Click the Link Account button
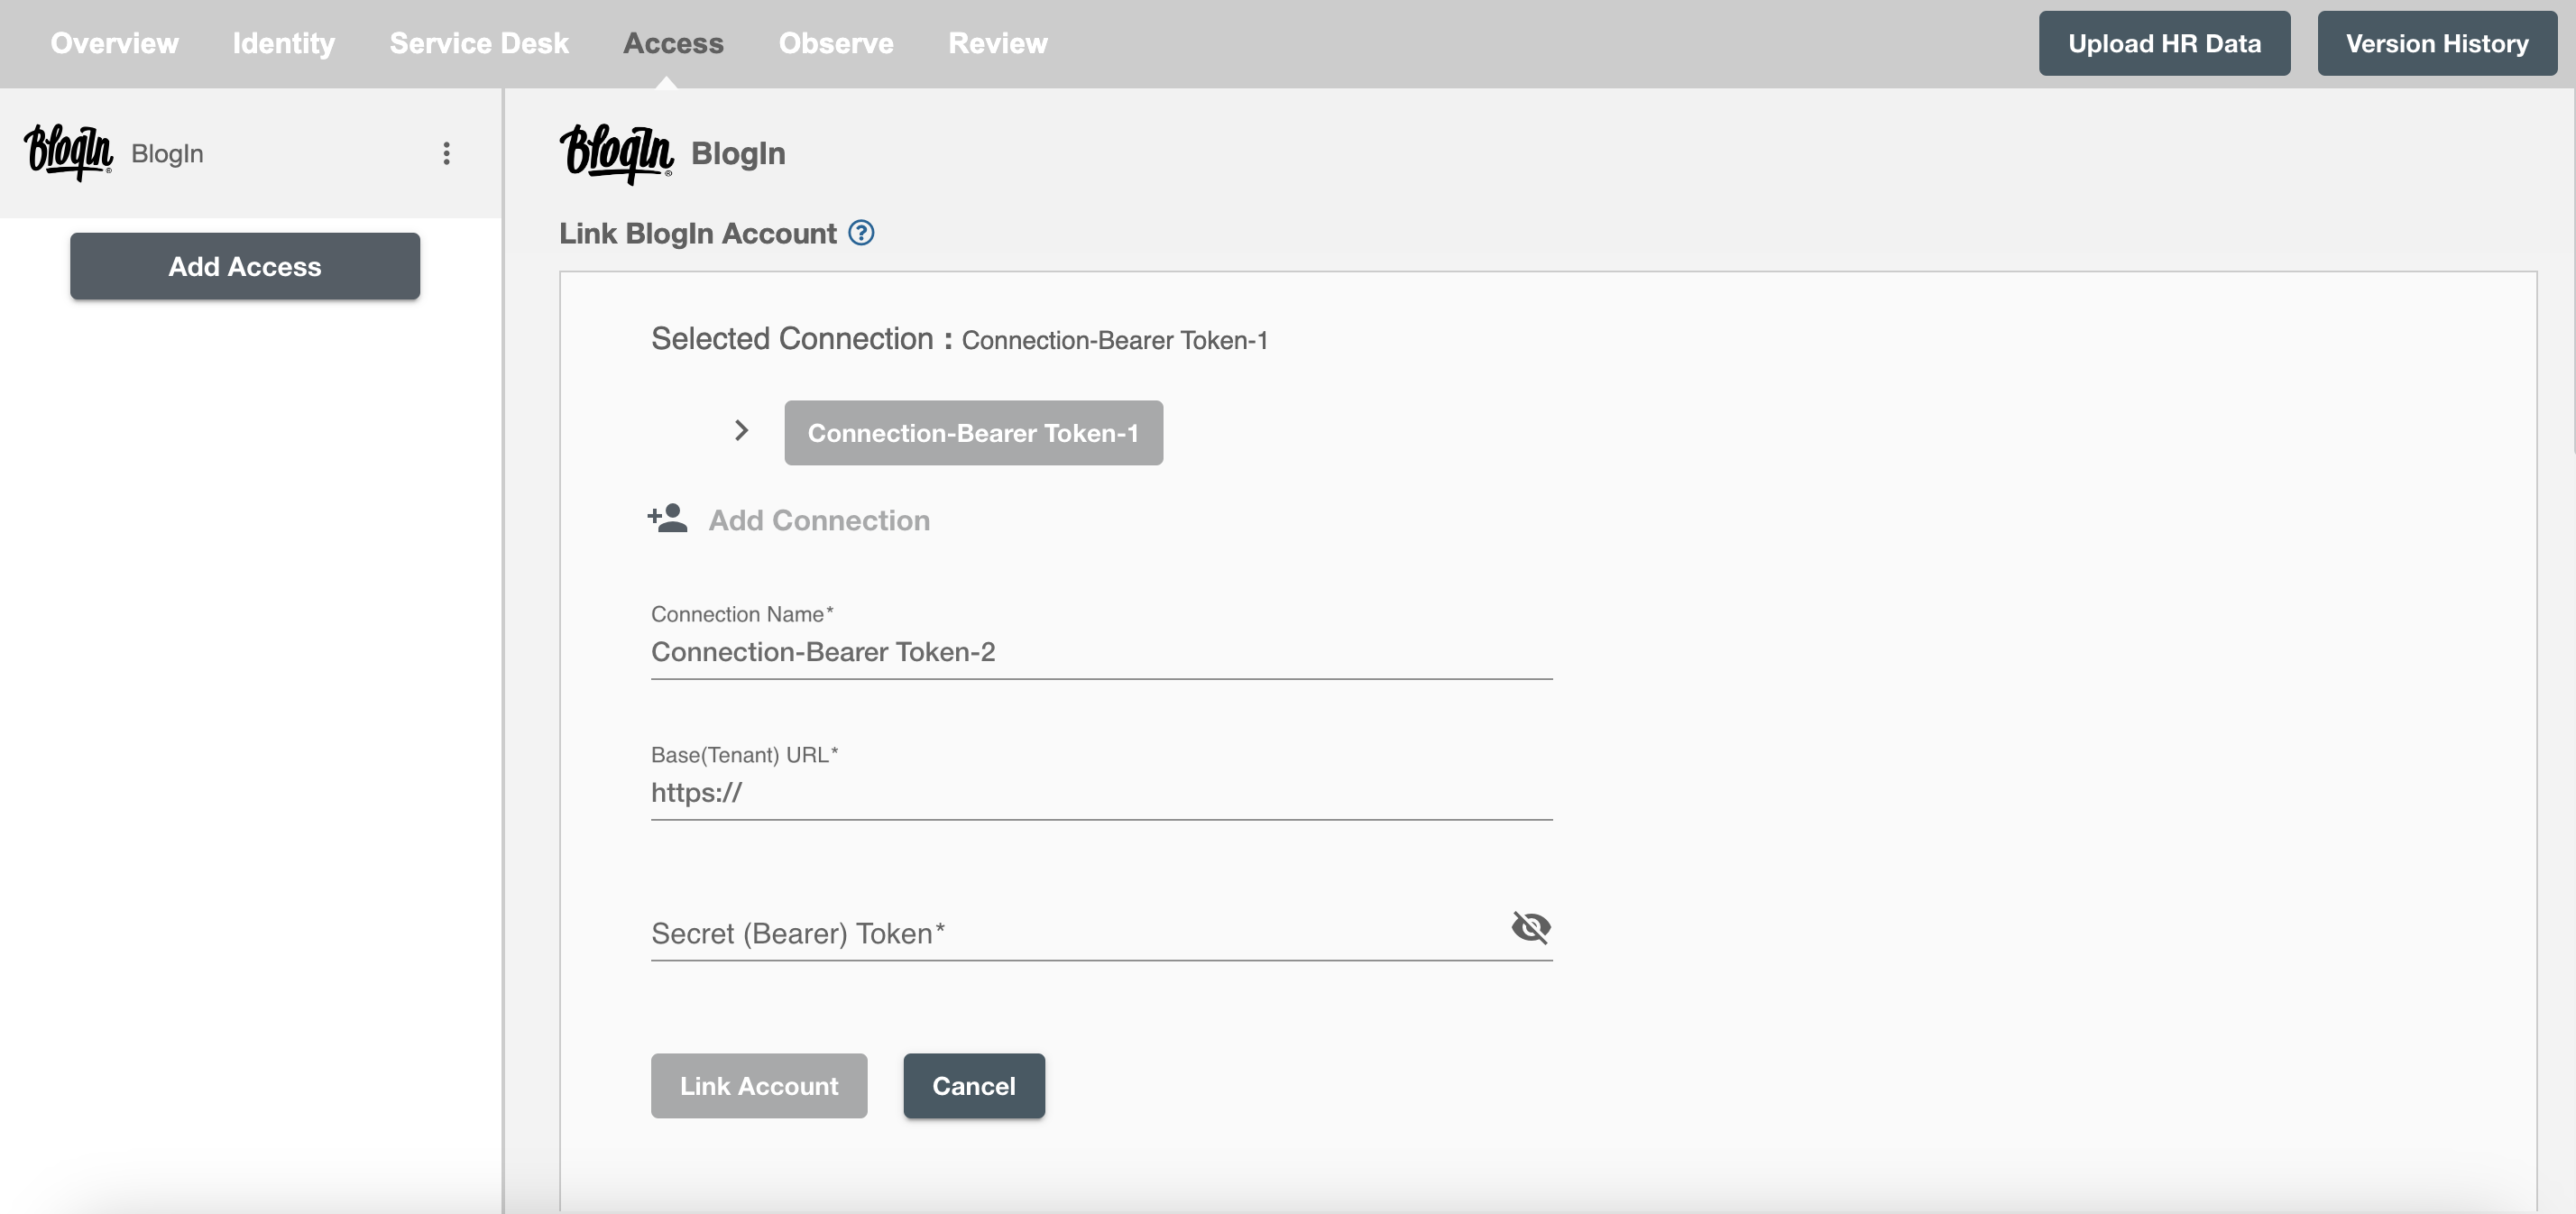 coord(759,1086)
